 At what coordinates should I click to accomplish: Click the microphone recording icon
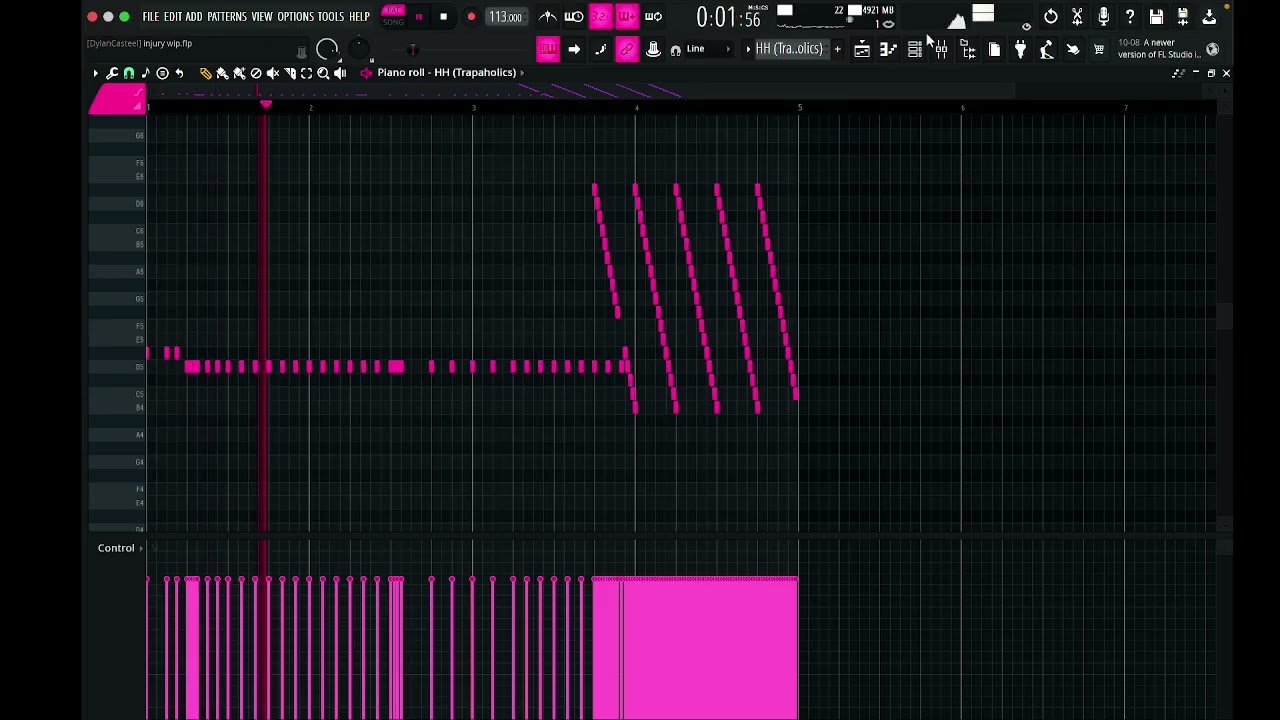pos(1103,17)
